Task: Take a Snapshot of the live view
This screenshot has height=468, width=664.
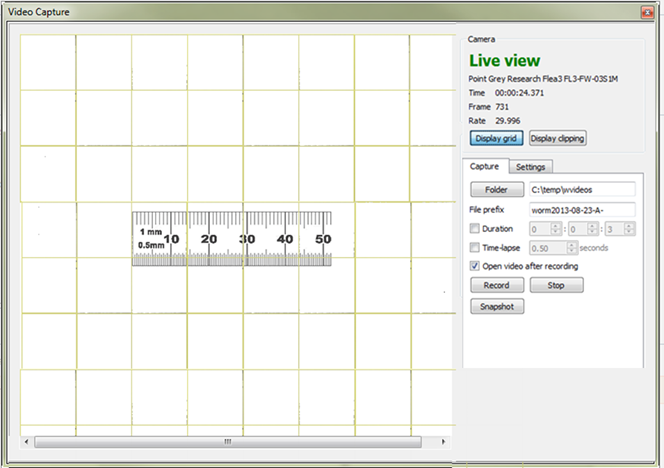Action: 497,306
